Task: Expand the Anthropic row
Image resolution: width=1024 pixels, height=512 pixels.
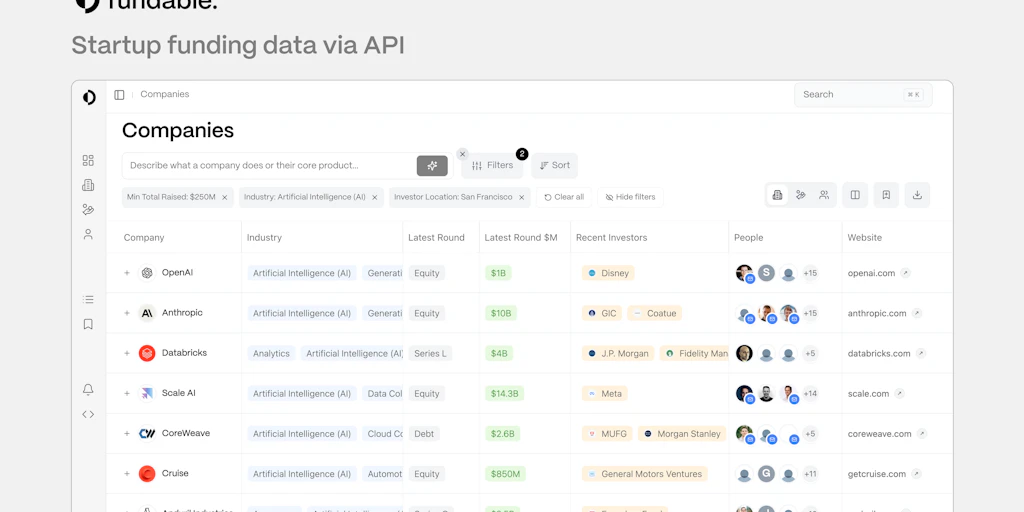Action: click(x=127, y=313)
